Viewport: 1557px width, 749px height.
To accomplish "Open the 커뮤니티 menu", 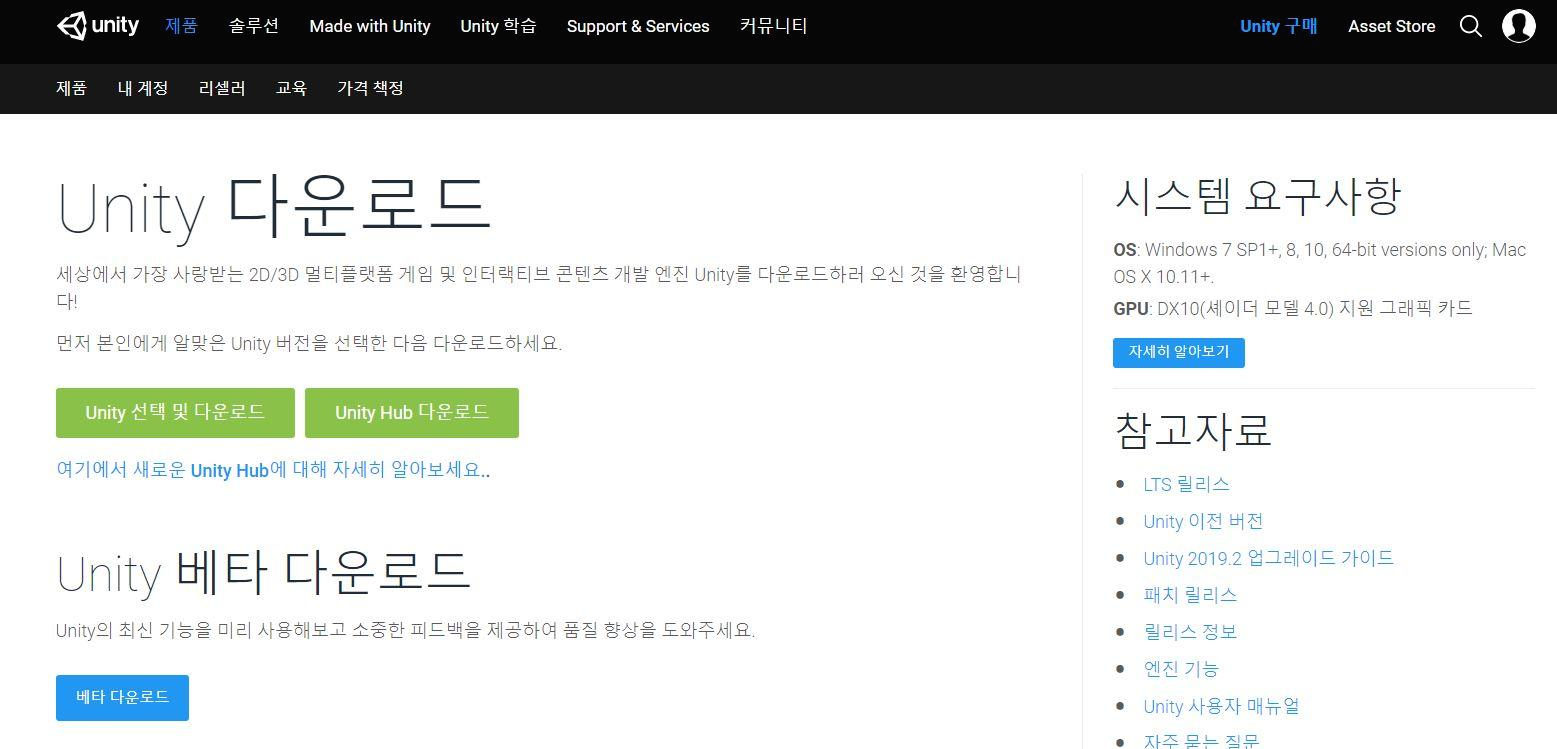I will click(x=774, y=26).
